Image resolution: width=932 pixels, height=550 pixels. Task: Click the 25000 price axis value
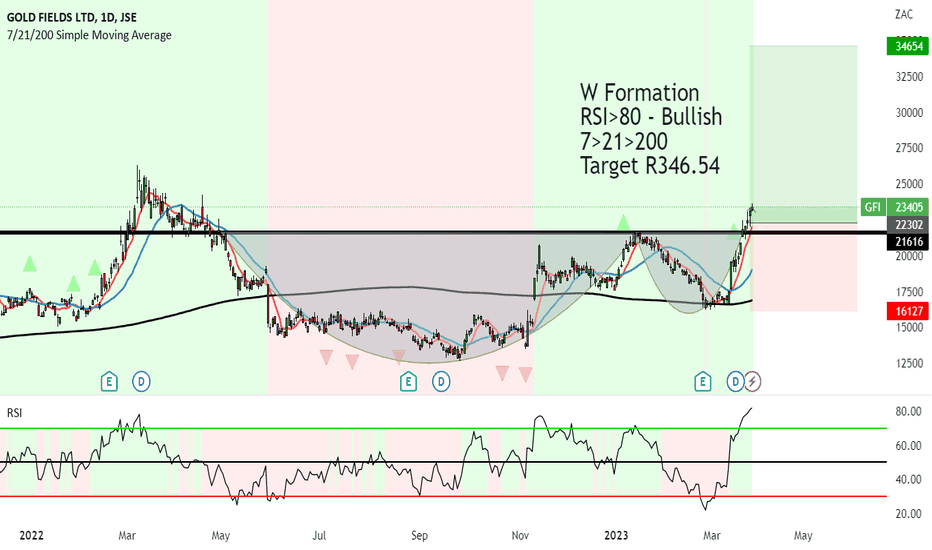[909, 184]
